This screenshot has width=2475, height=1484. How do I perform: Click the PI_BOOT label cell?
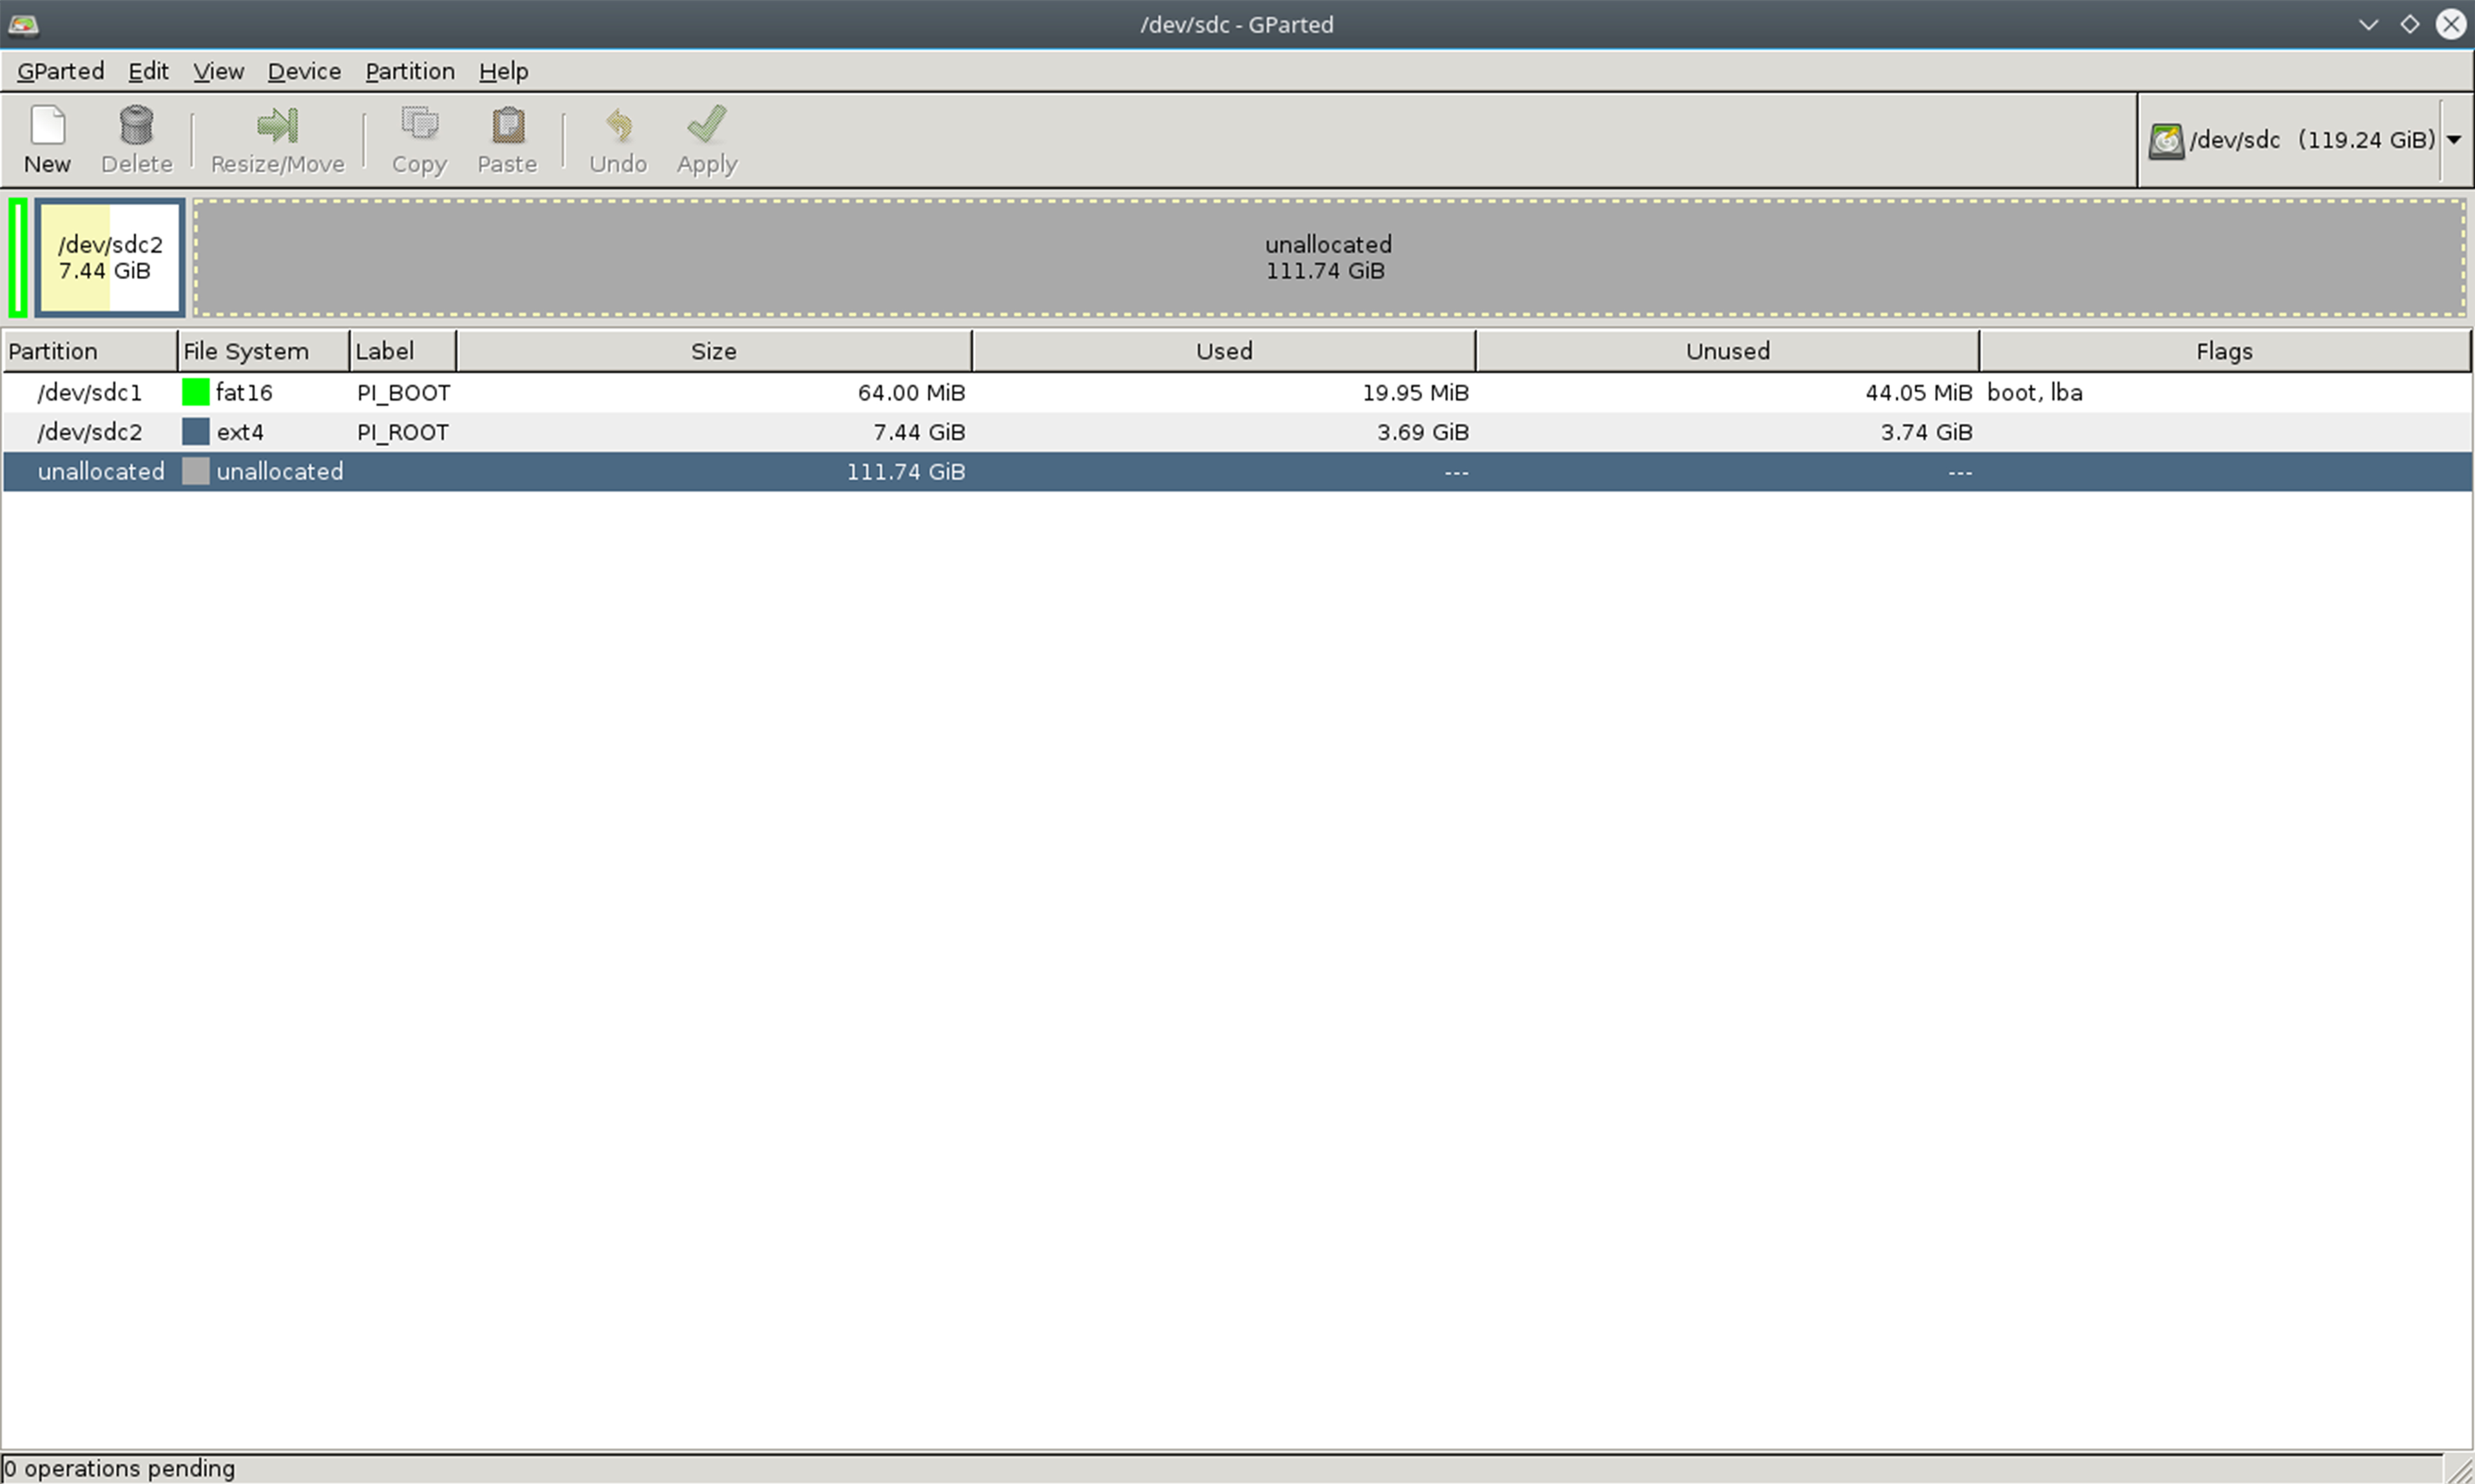point(404,393)
